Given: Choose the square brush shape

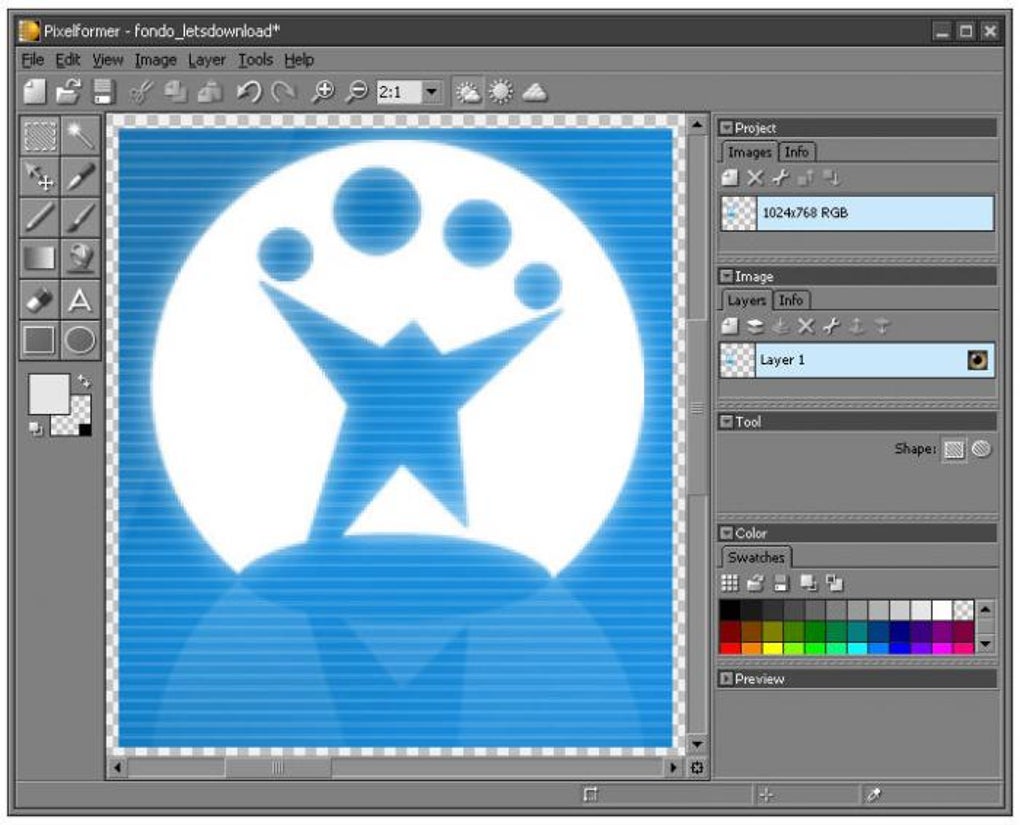Looking at the screenshot, I should tap(954, 449).
